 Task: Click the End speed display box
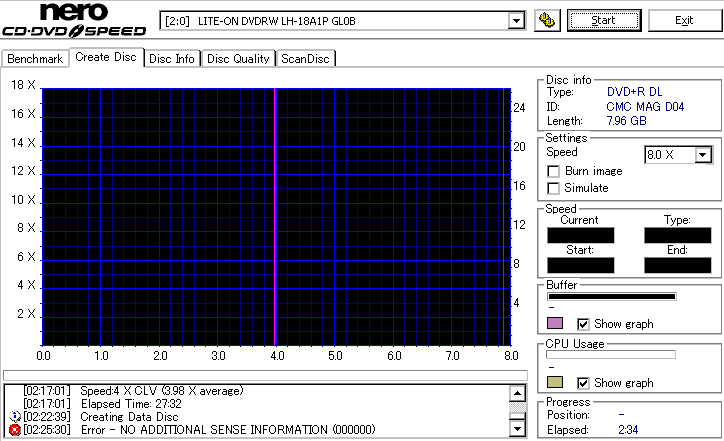(677, 266)
